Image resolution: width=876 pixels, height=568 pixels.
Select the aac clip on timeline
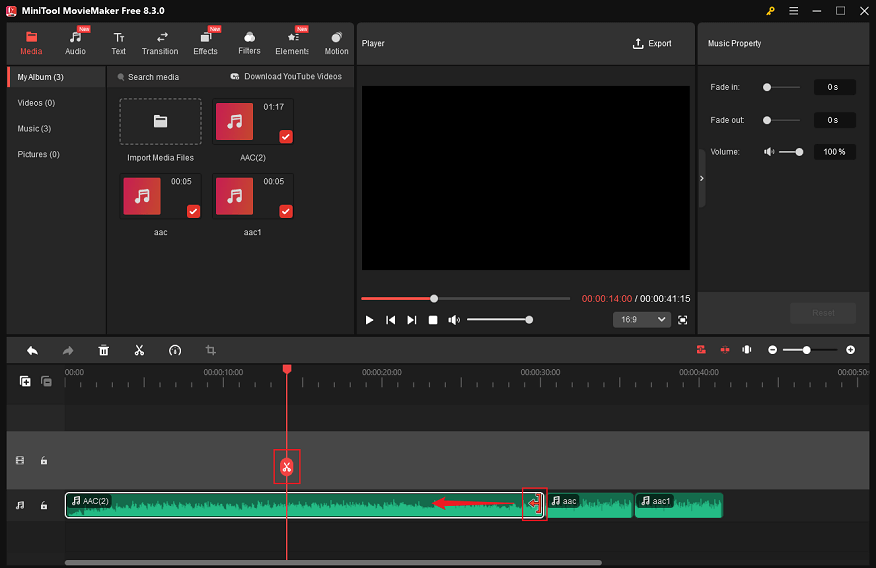[x=589, y=505]
